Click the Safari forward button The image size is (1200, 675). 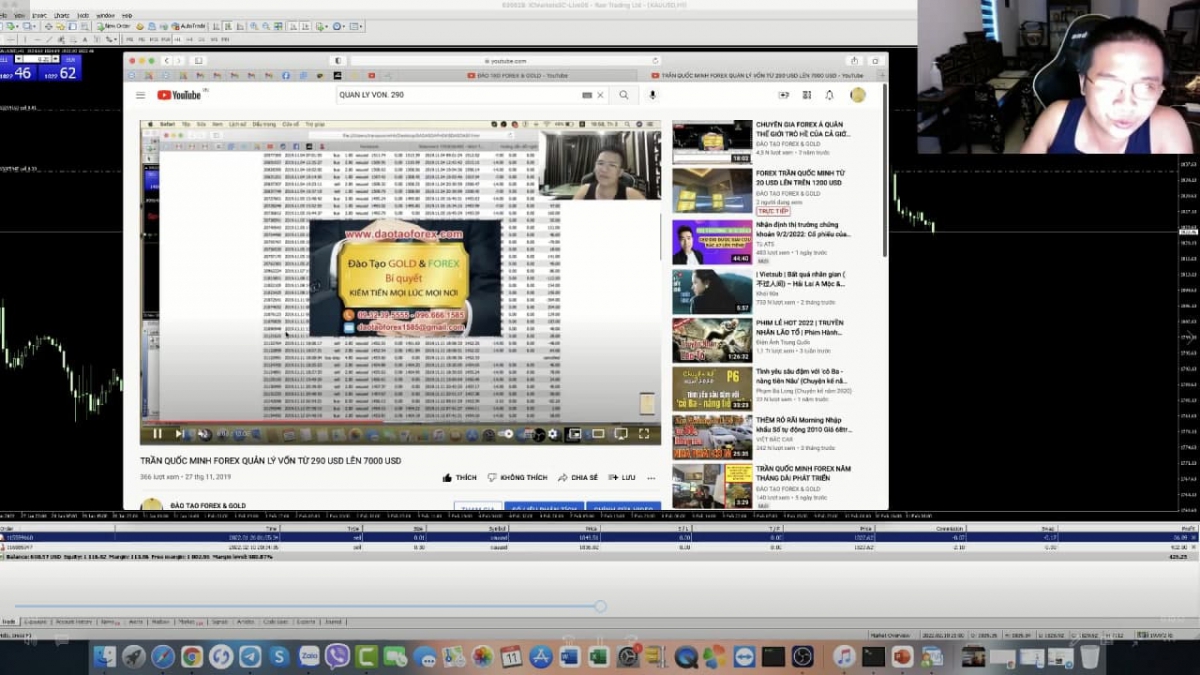tap(179, 61)
